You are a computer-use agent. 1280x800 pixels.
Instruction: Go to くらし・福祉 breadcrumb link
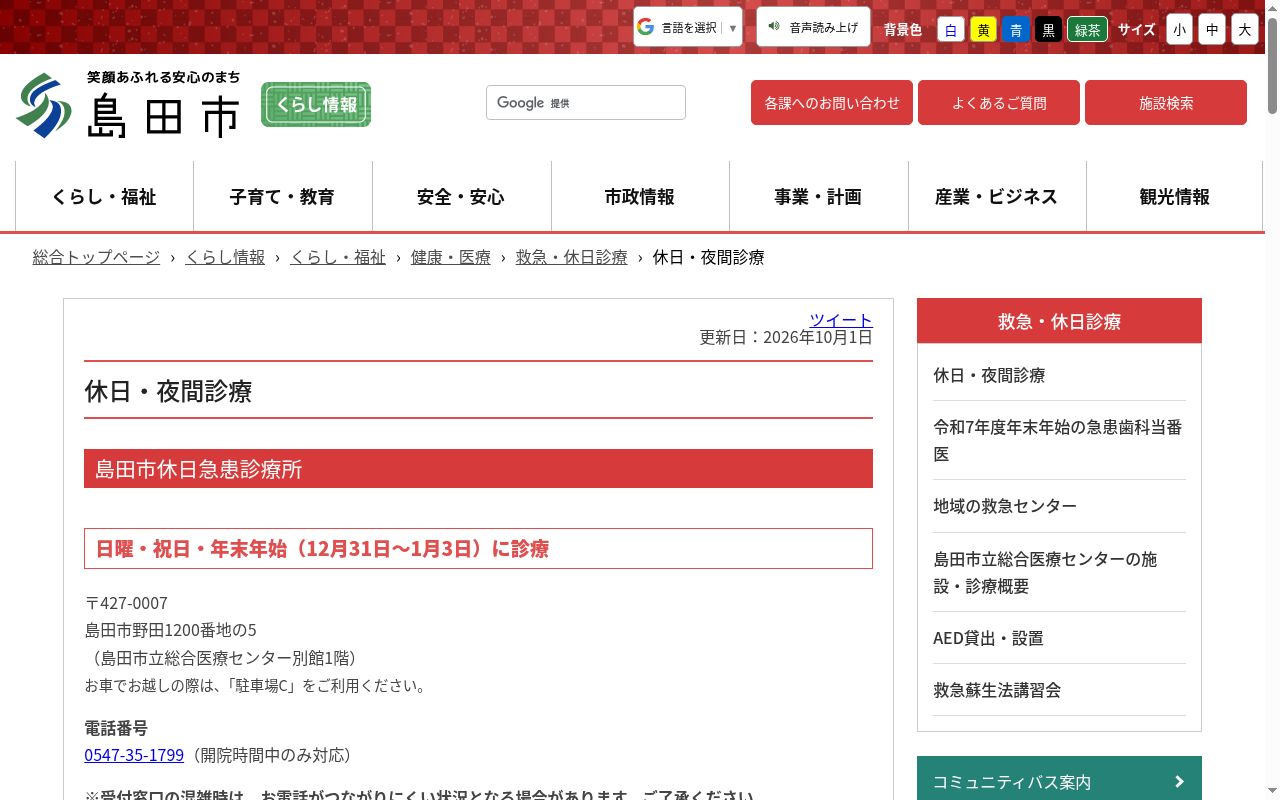[338, 257]
